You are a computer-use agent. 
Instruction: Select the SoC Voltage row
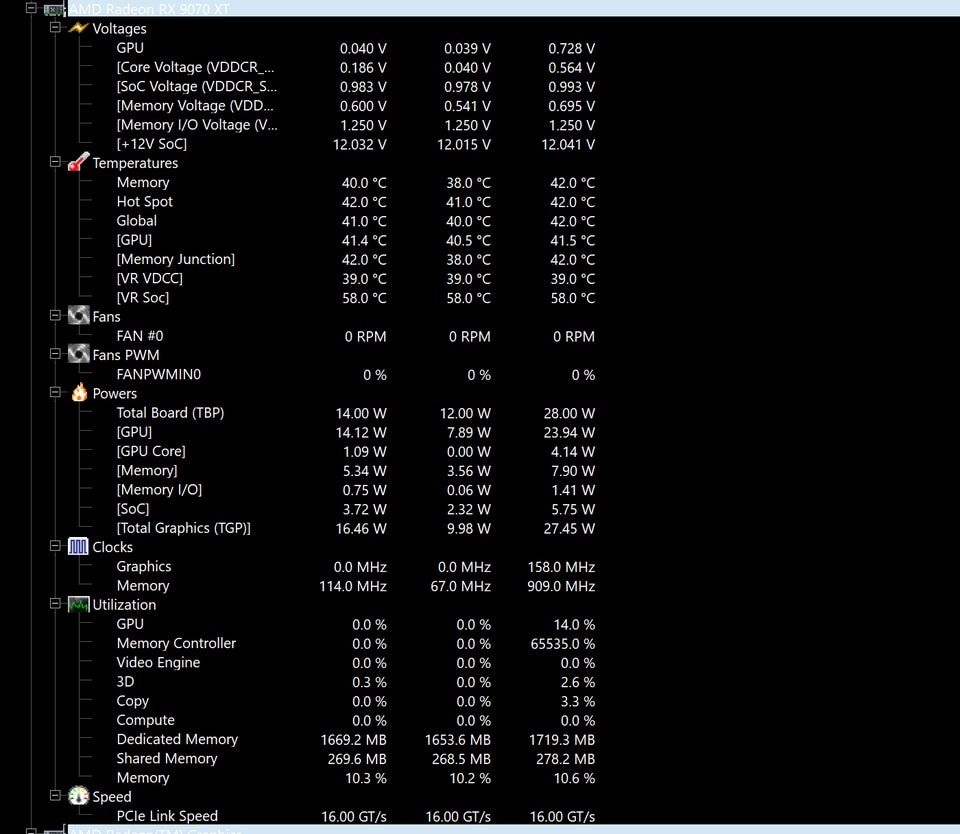(x=355, y=86)
